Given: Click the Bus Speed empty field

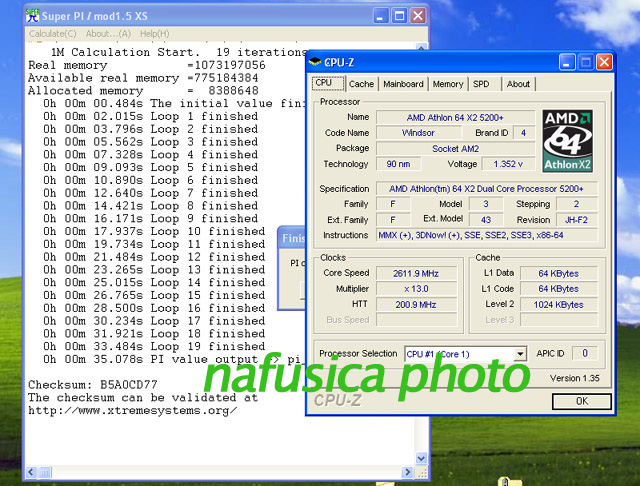Looking at the screenshot, I should pyautogui.click(x=416, y=320).
